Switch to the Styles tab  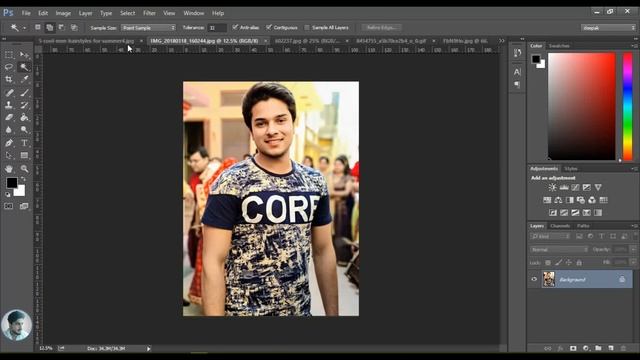click(x=571, y=169)
